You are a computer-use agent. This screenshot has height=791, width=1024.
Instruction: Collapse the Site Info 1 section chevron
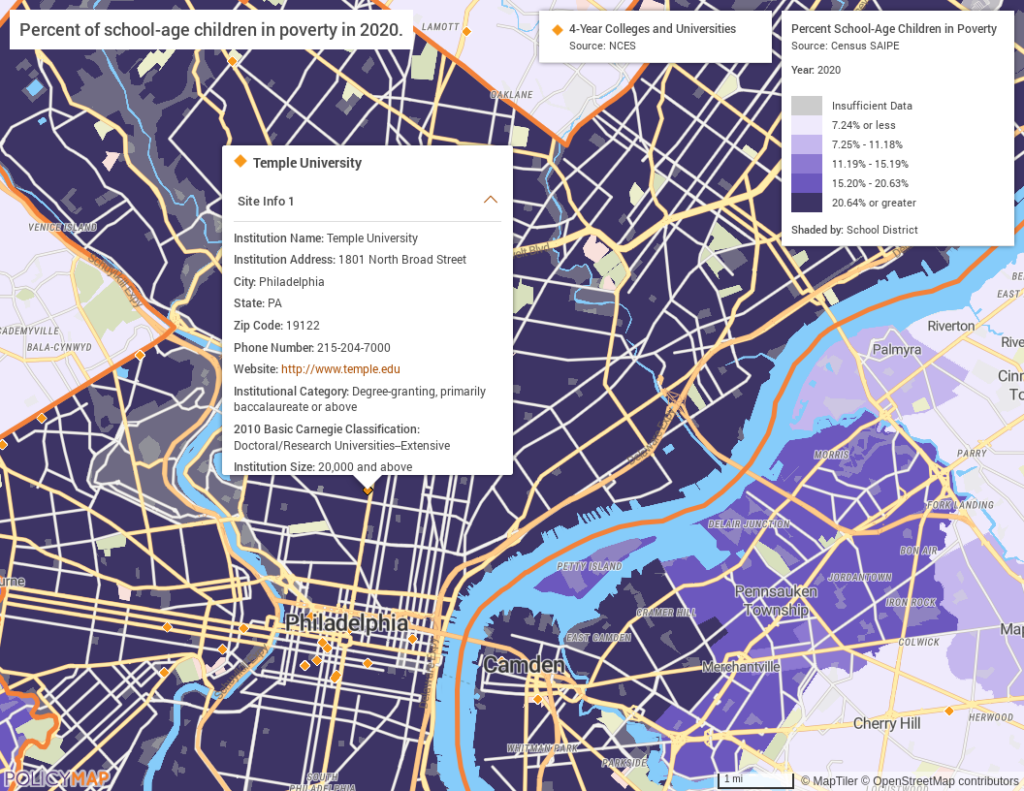[x=490, y=200]
